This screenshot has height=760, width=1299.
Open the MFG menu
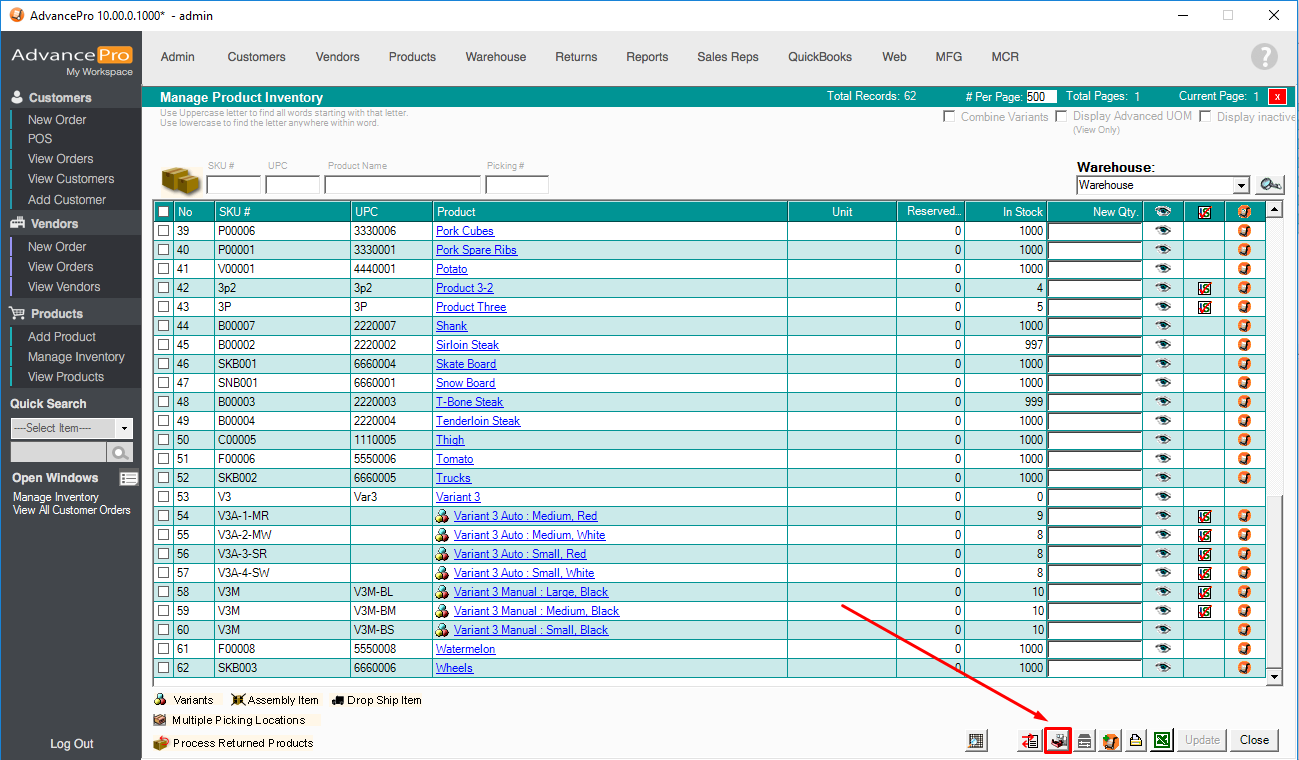coord(949,57)
